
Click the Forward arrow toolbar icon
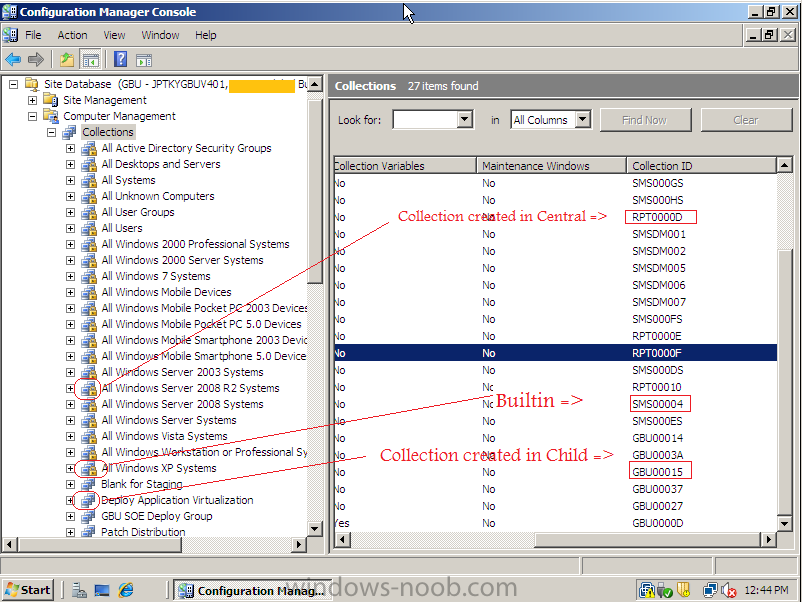(36, 60)
